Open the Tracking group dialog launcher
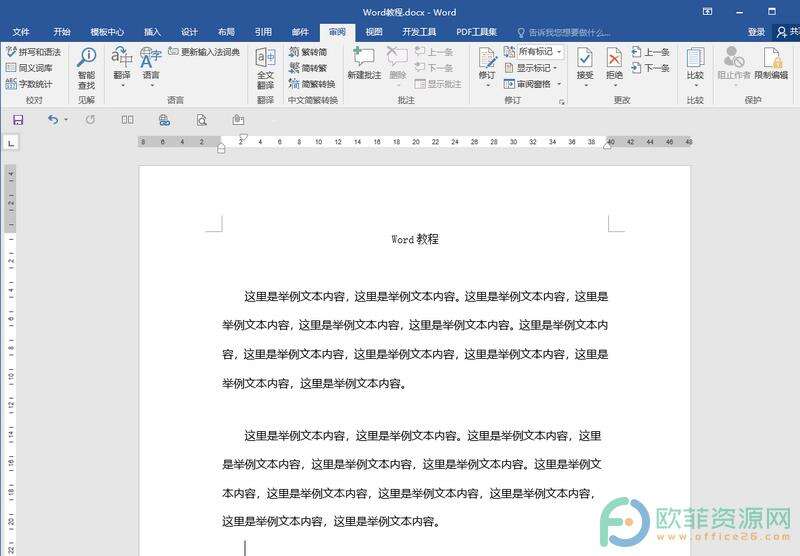This screenshot has width=800, height=556. pos(562,102)
